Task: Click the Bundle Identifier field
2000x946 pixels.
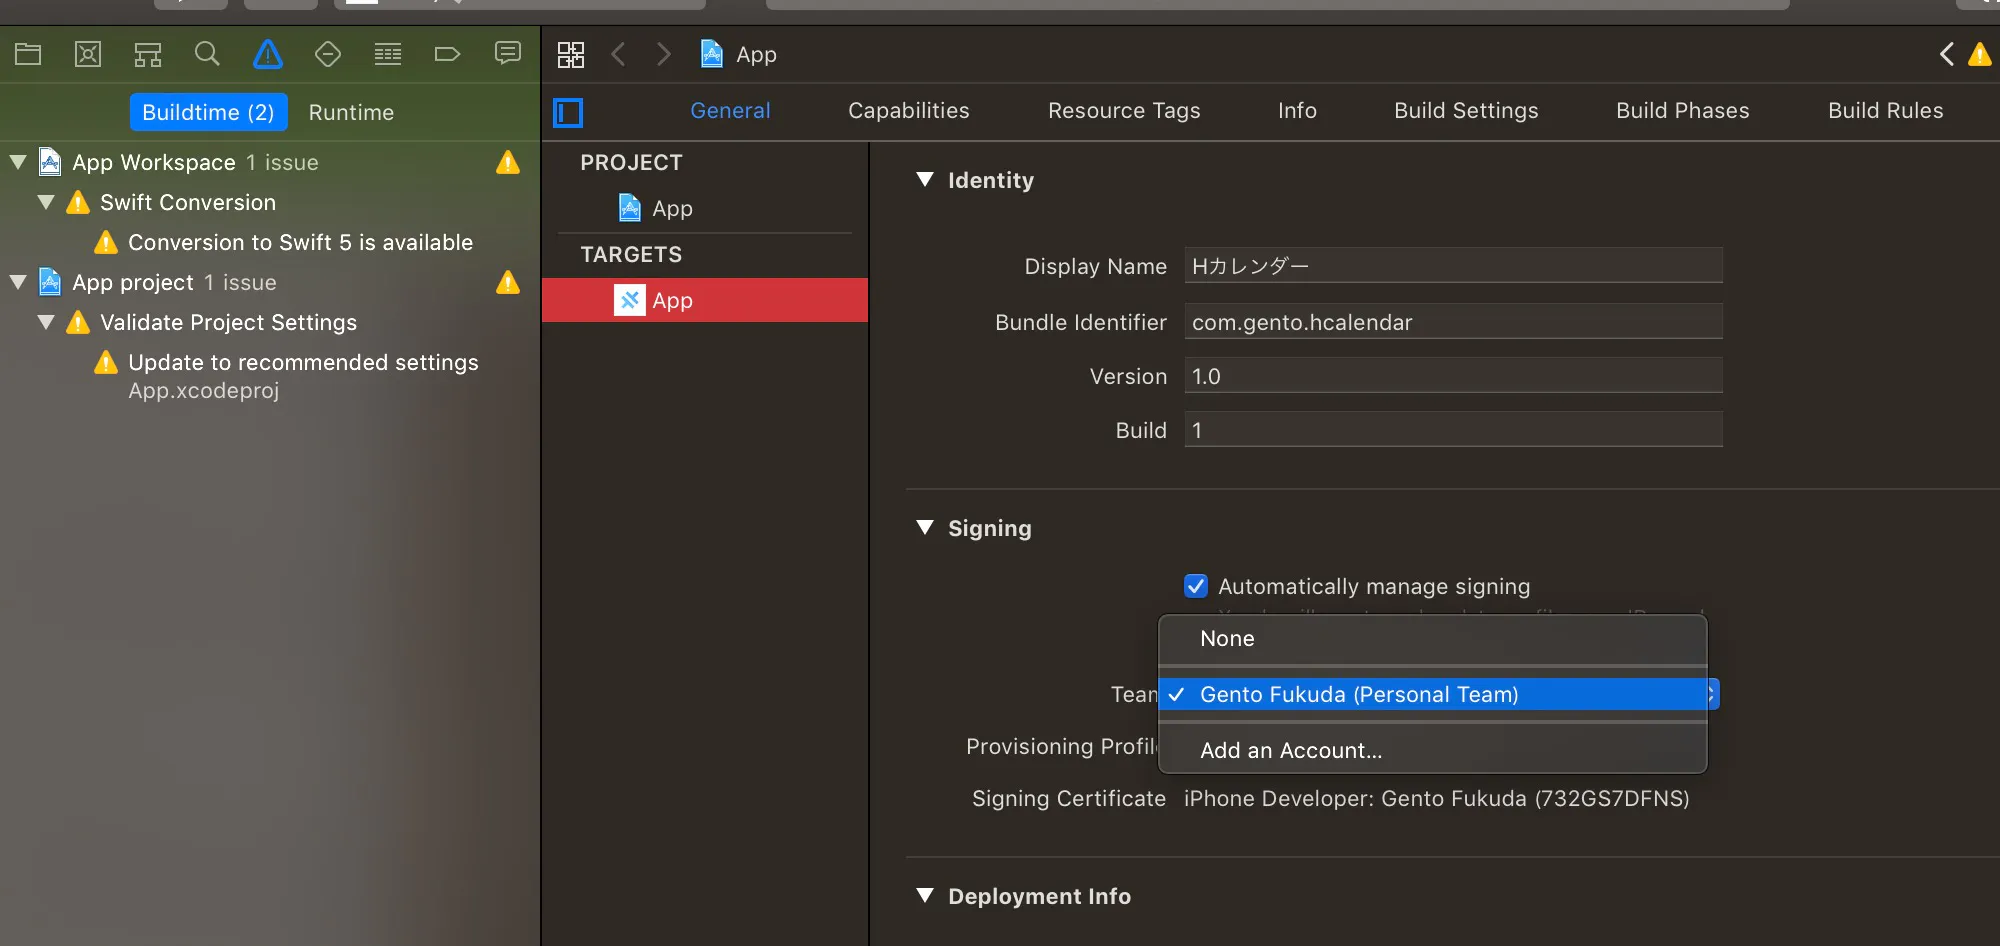Action: 1453,322
